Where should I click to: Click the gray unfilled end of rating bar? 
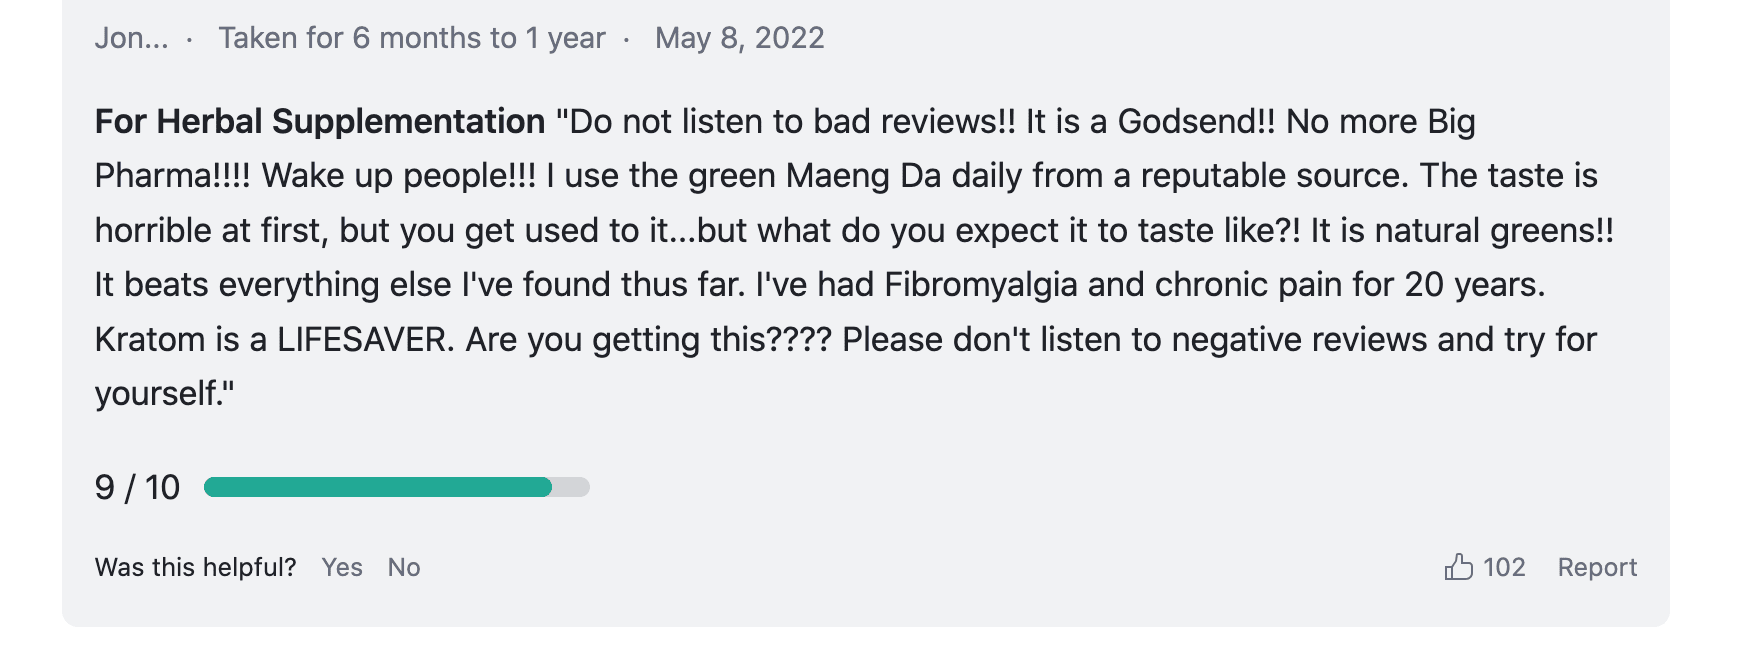572,487
